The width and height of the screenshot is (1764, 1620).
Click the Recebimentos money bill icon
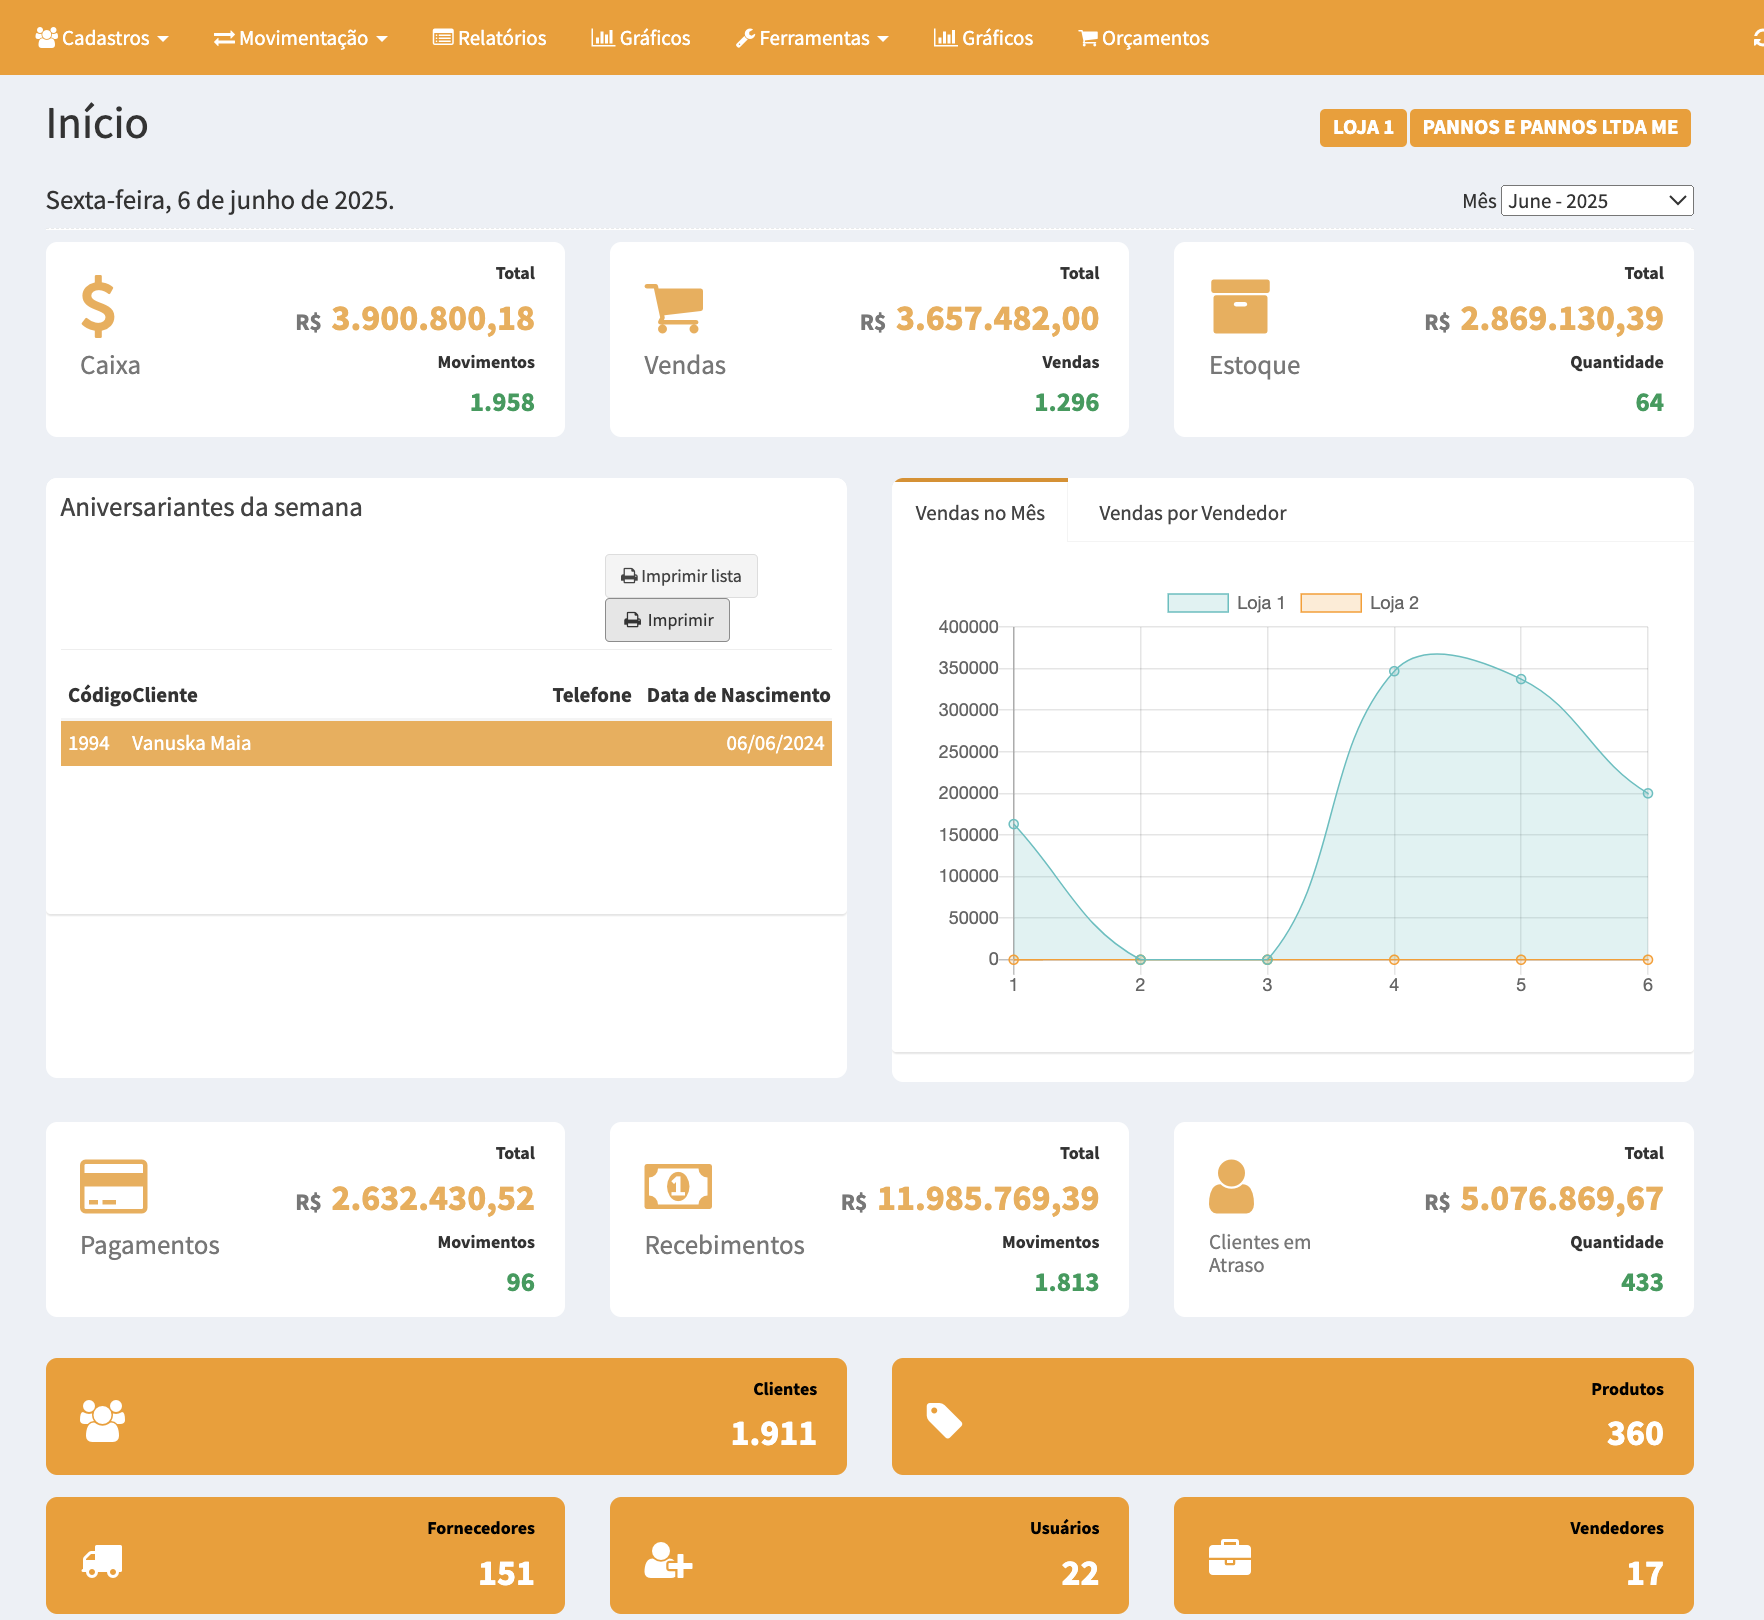pyautogui.click(x=678, y=1186)
